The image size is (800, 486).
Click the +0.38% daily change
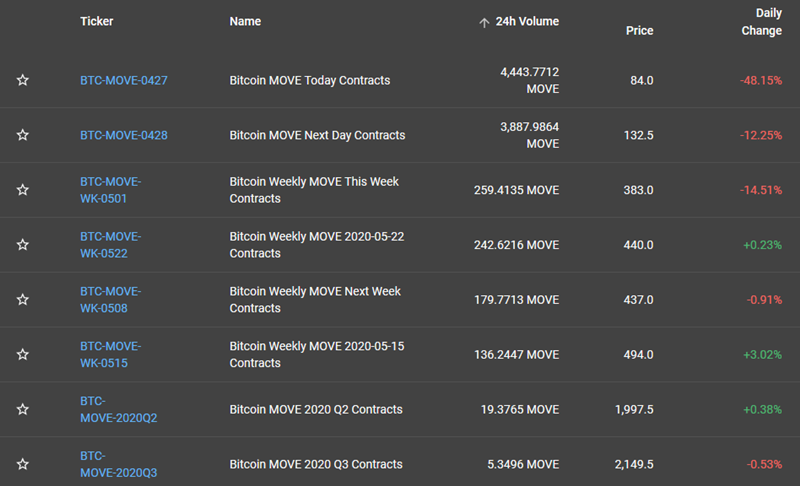click(762, 410)
